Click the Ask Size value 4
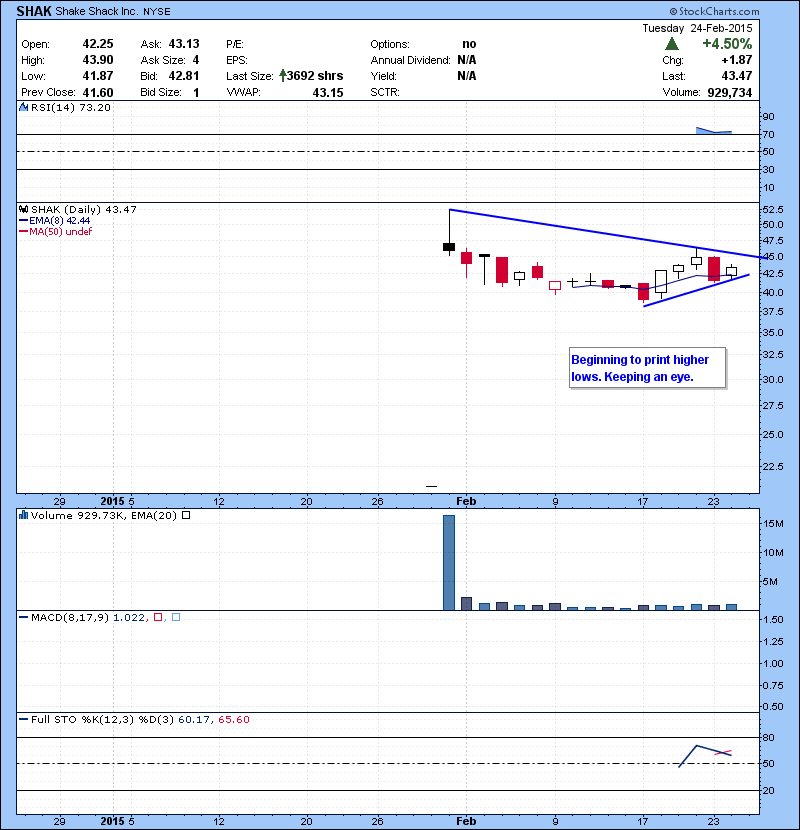Viewport: 800px width, 830px height. 196,60
